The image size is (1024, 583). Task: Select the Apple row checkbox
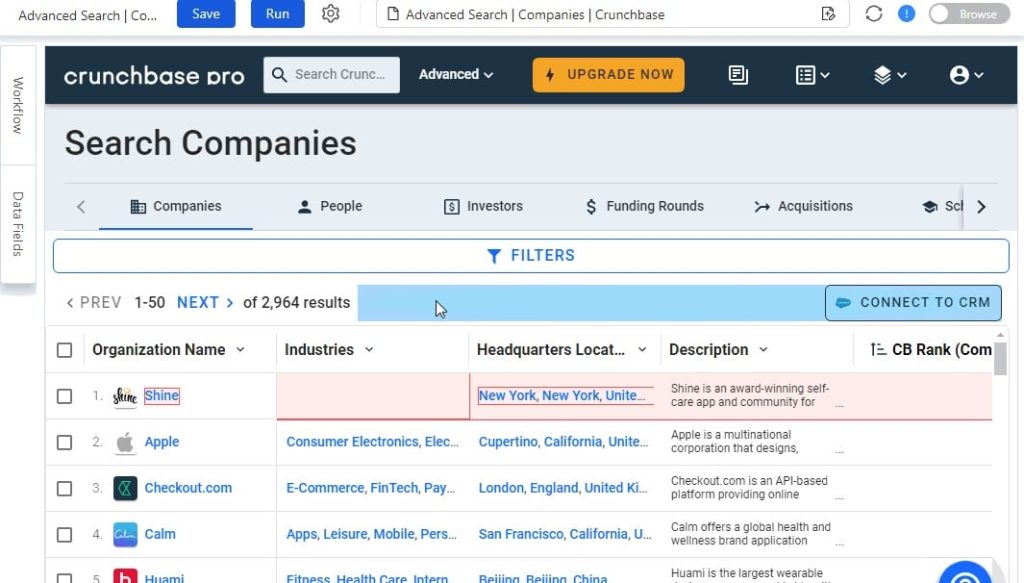(x=65, y=443)
